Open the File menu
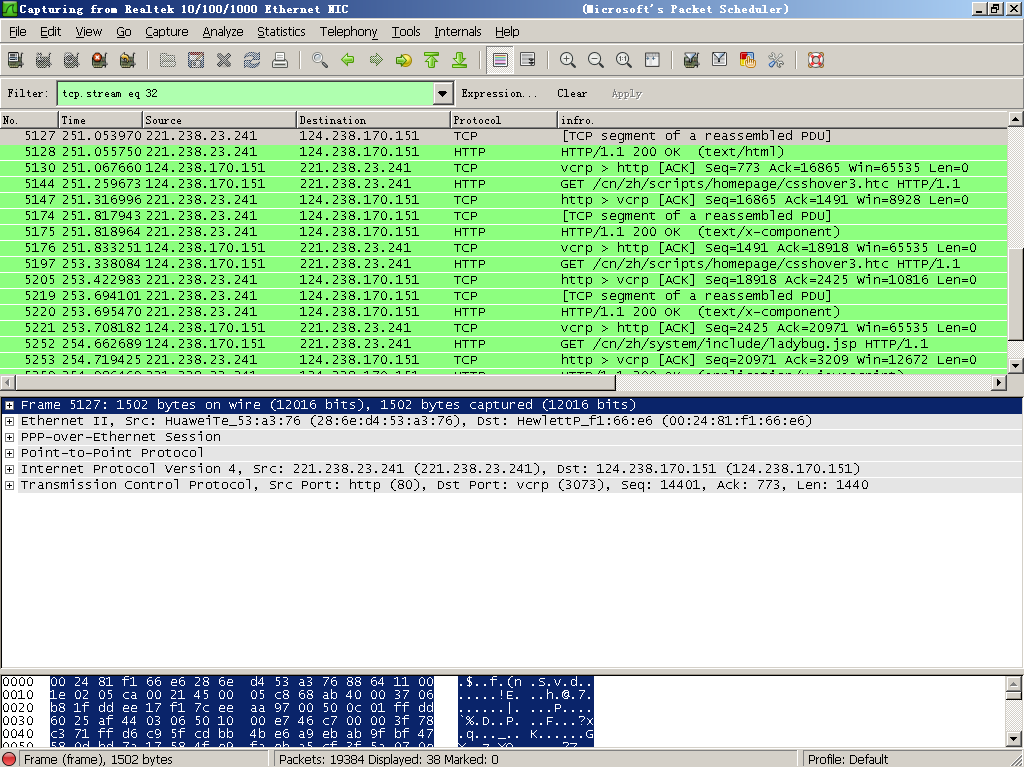 (18, 31)
